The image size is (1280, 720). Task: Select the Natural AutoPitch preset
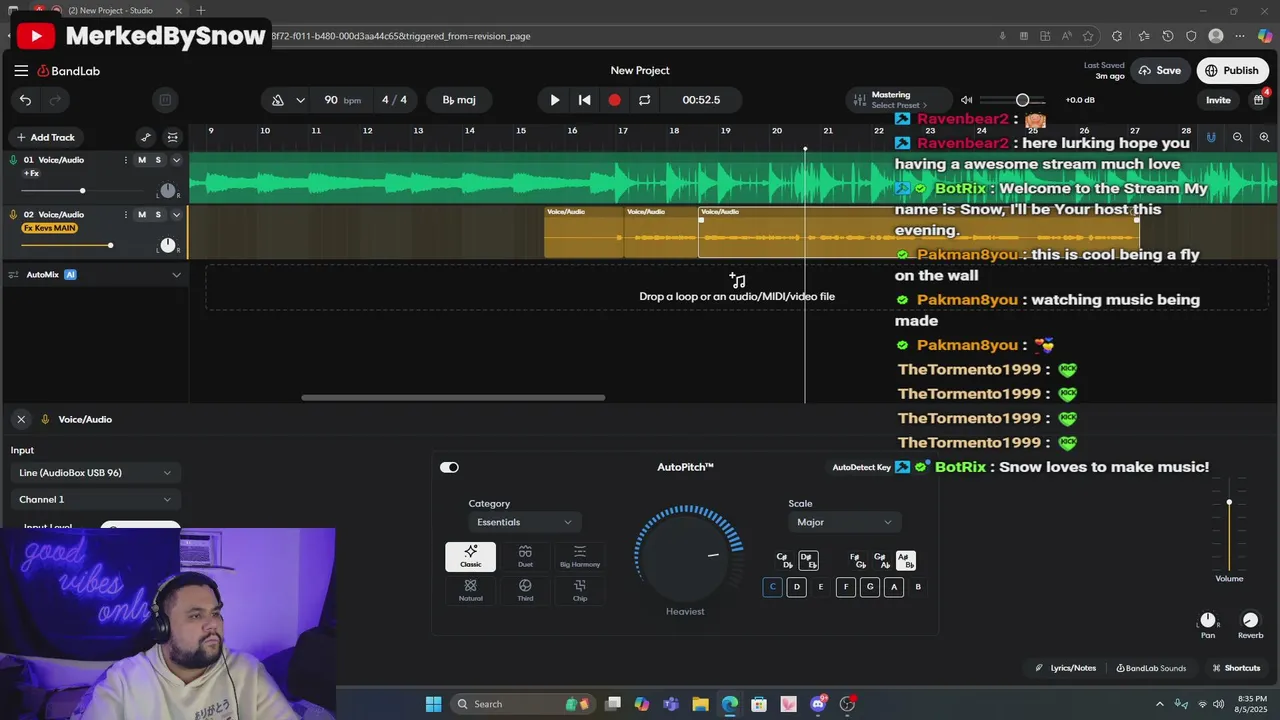pyautogui.click(x=470, y=590)
